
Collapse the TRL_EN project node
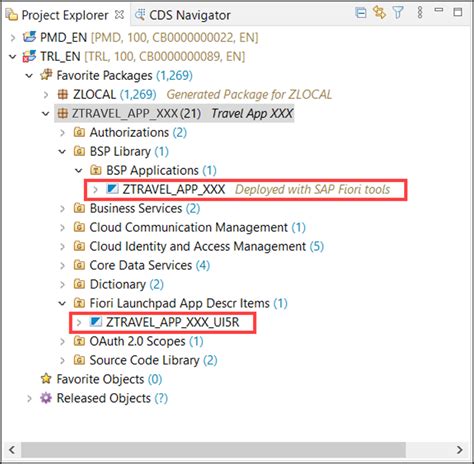click(x=13, y=57)
